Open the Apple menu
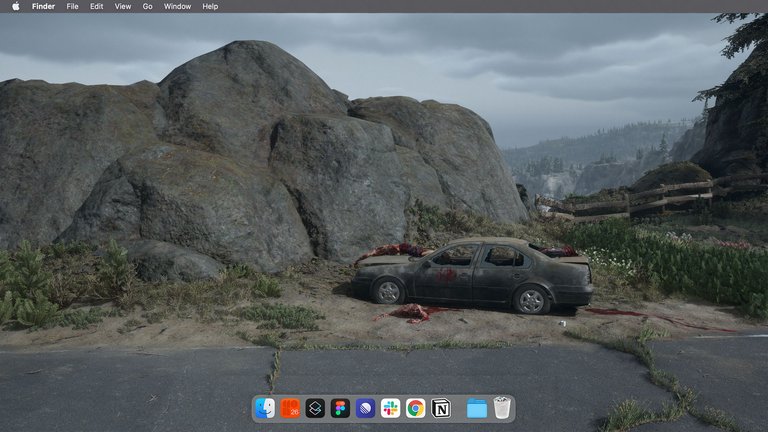Image resolution: width=768 pixels, height=432 pixels. tap(16, 6)
